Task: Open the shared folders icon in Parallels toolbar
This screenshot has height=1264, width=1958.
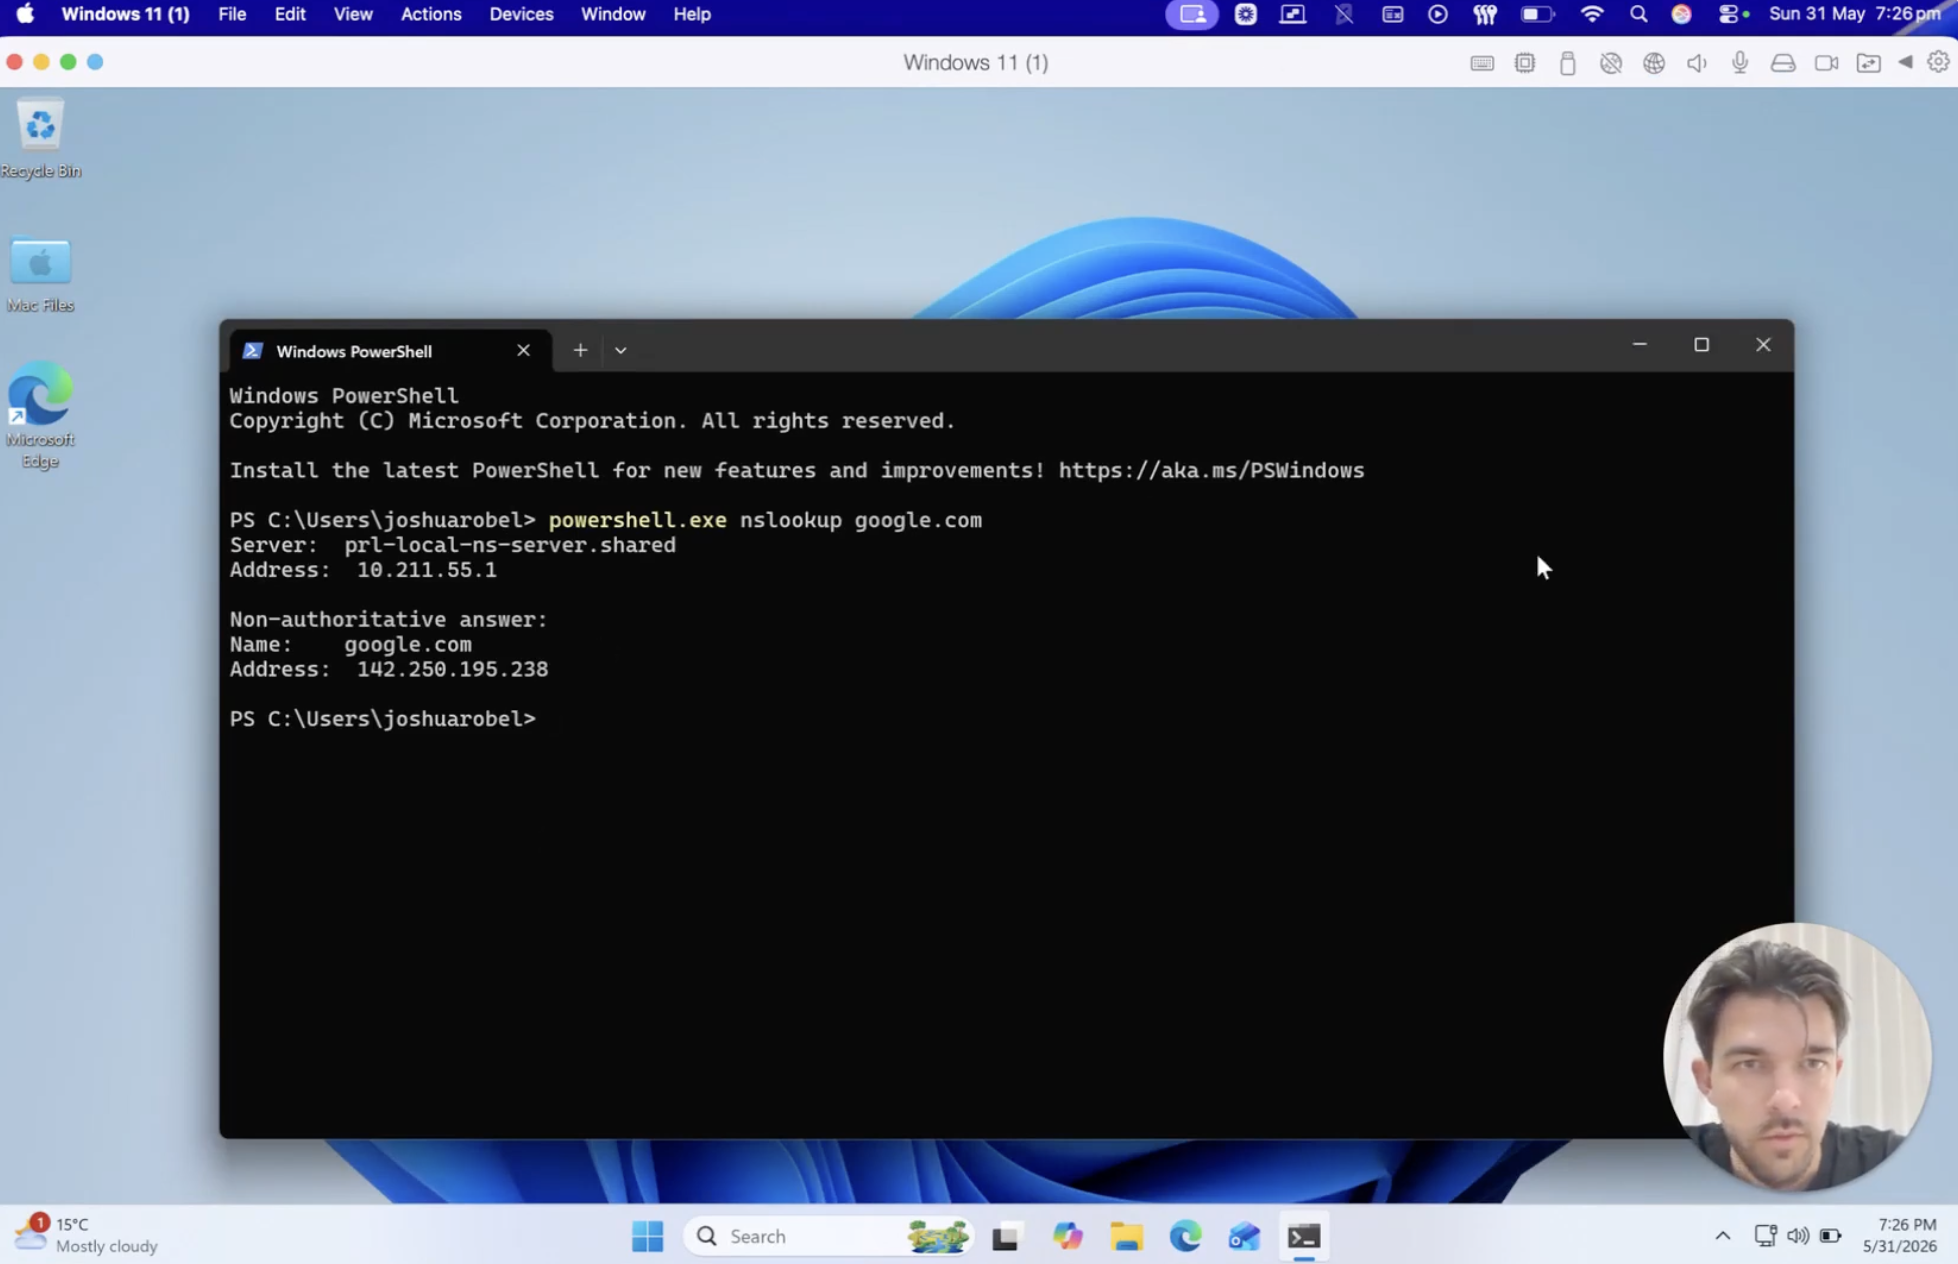Action: 1868,63
